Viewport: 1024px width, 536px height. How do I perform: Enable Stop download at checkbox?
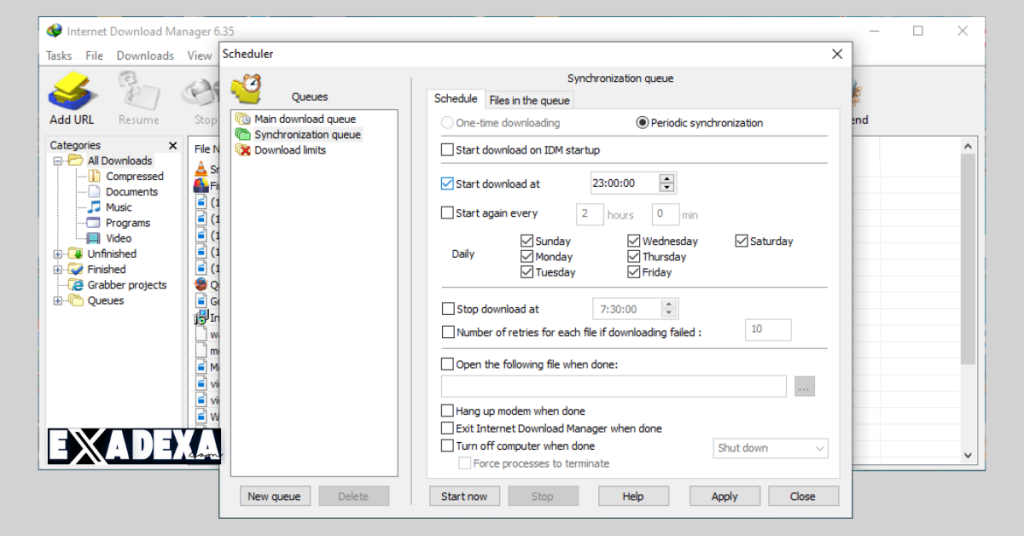pos(448,309)
